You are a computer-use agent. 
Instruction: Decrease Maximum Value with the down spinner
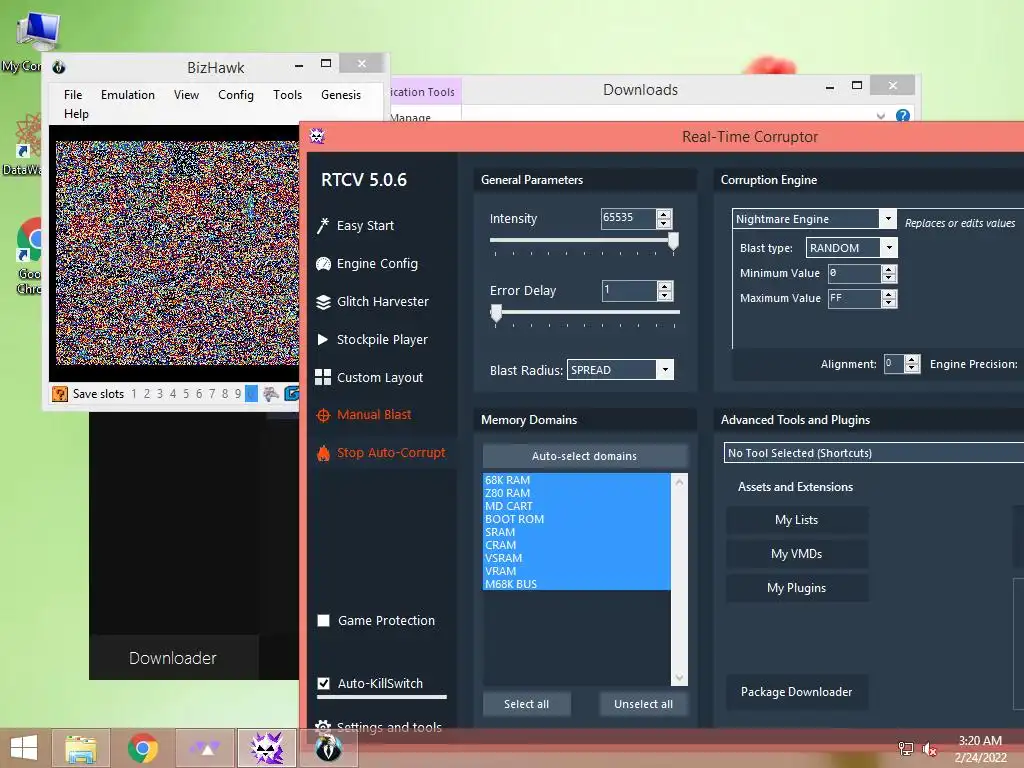point(888,303)
